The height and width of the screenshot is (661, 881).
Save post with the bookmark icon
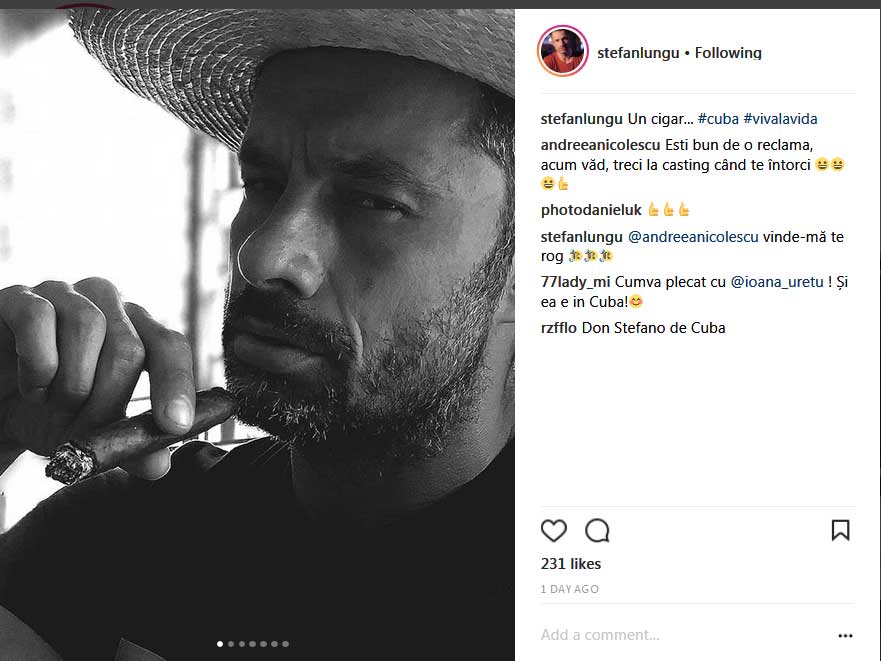pyautogui.click(x=840, y=530)
